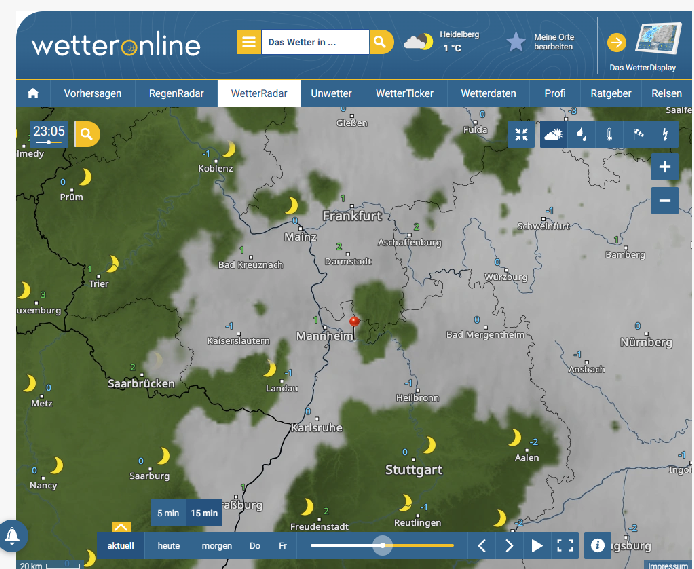
Task: Open the yellow hamburger menu
Action: pyautogui.click(x=249, y=42)
